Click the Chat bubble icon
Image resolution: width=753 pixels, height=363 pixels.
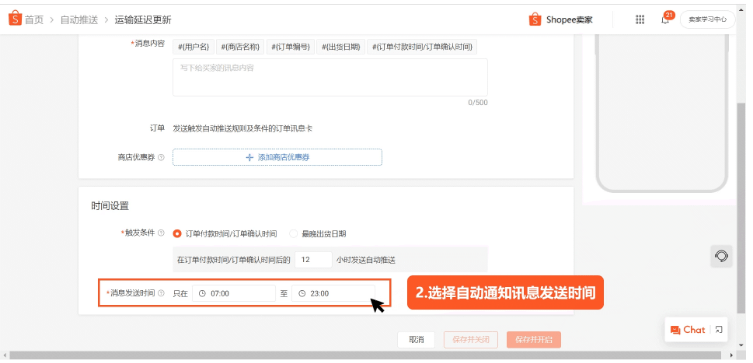675,330
